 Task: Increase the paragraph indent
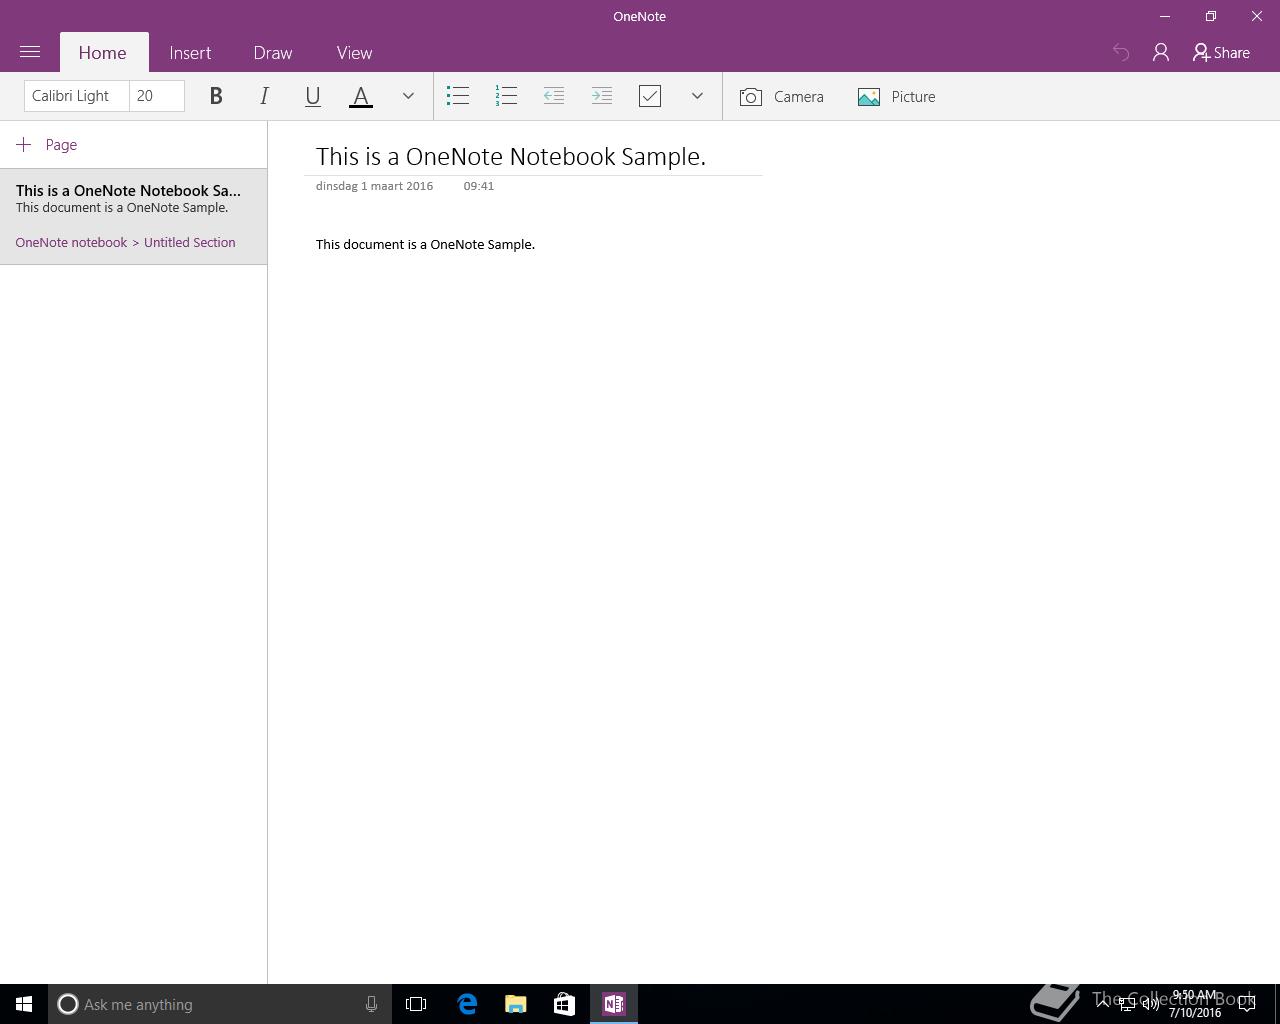coord(602,96)
